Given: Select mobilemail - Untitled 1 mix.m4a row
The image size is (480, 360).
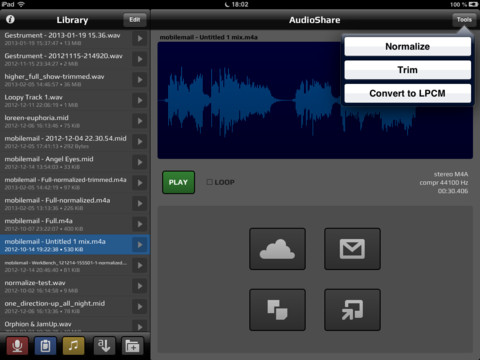Looking at the screenshot, I should click(x=75, y=245).
